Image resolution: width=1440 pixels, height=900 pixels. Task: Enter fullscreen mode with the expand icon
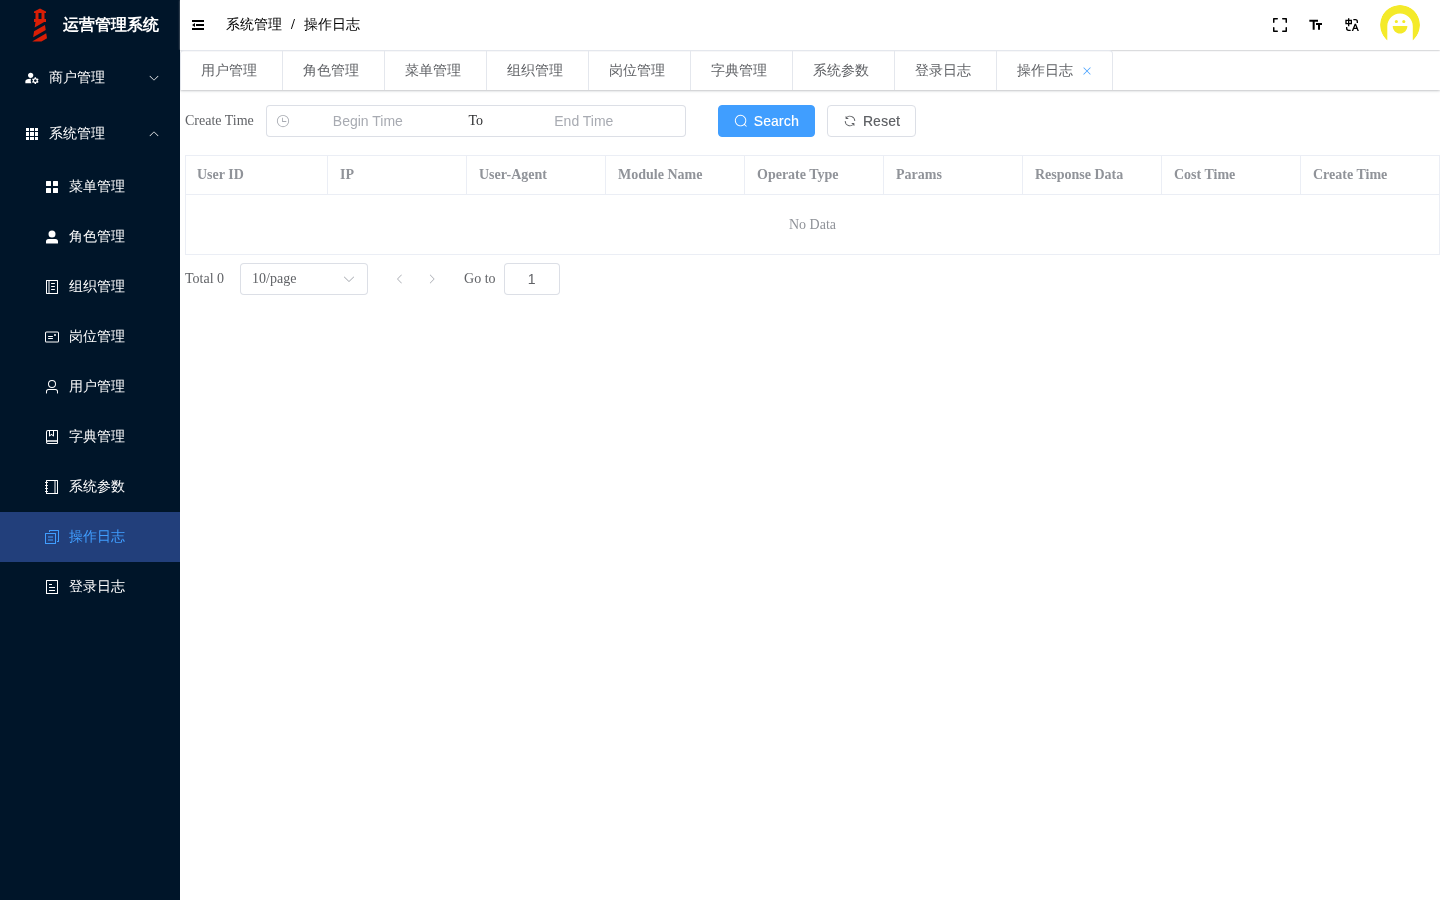point(1280,25)
